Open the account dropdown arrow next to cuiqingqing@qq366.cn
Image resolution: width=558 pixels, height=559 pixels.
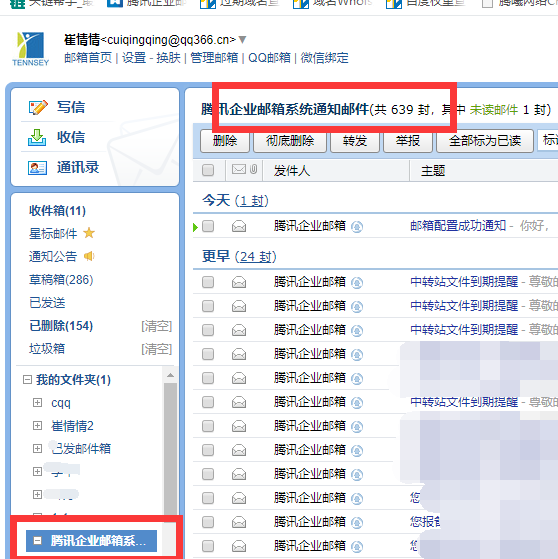click(242, 40)
